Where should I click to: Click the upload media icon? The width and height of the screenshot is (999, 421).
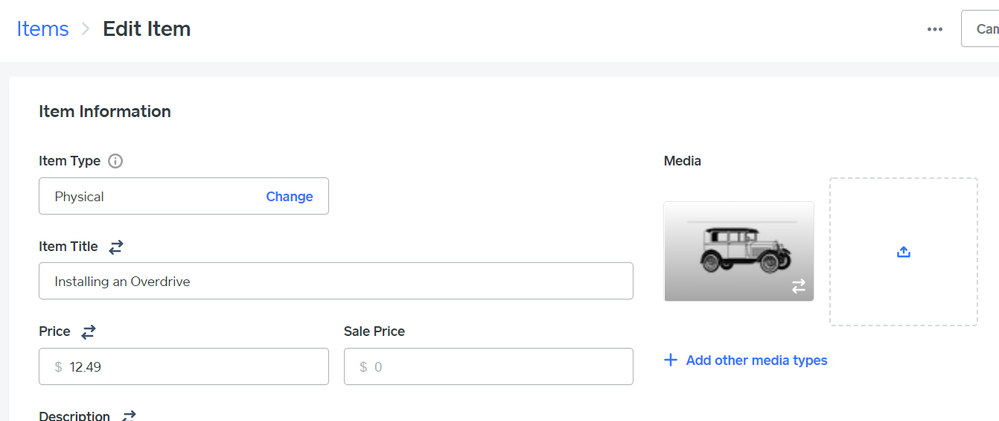coord(903,252)
